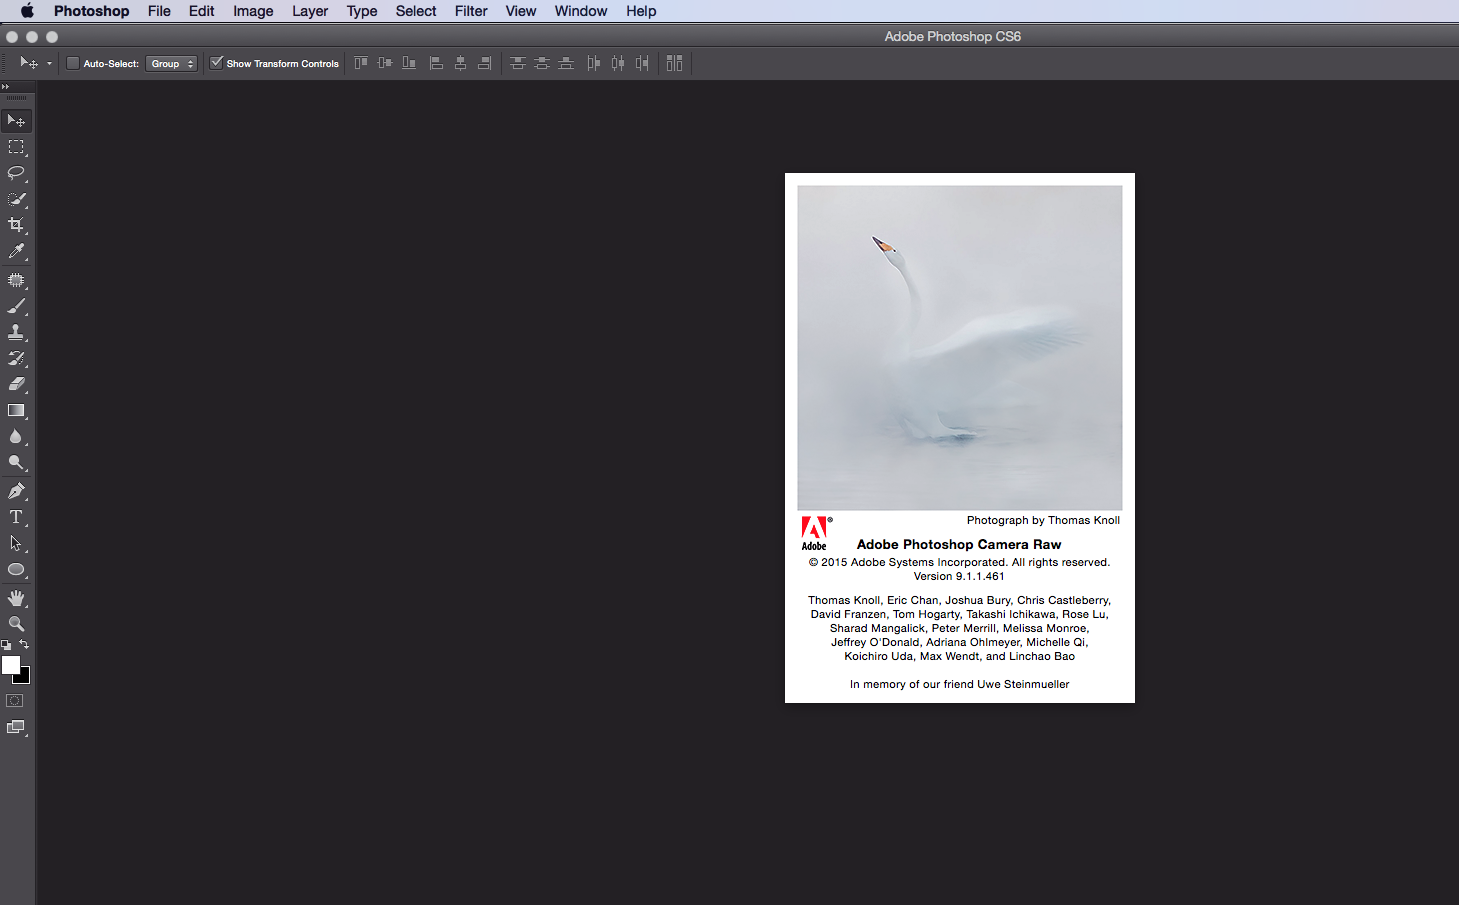Select the Ellipse shape tool

(x=16, y=570)
